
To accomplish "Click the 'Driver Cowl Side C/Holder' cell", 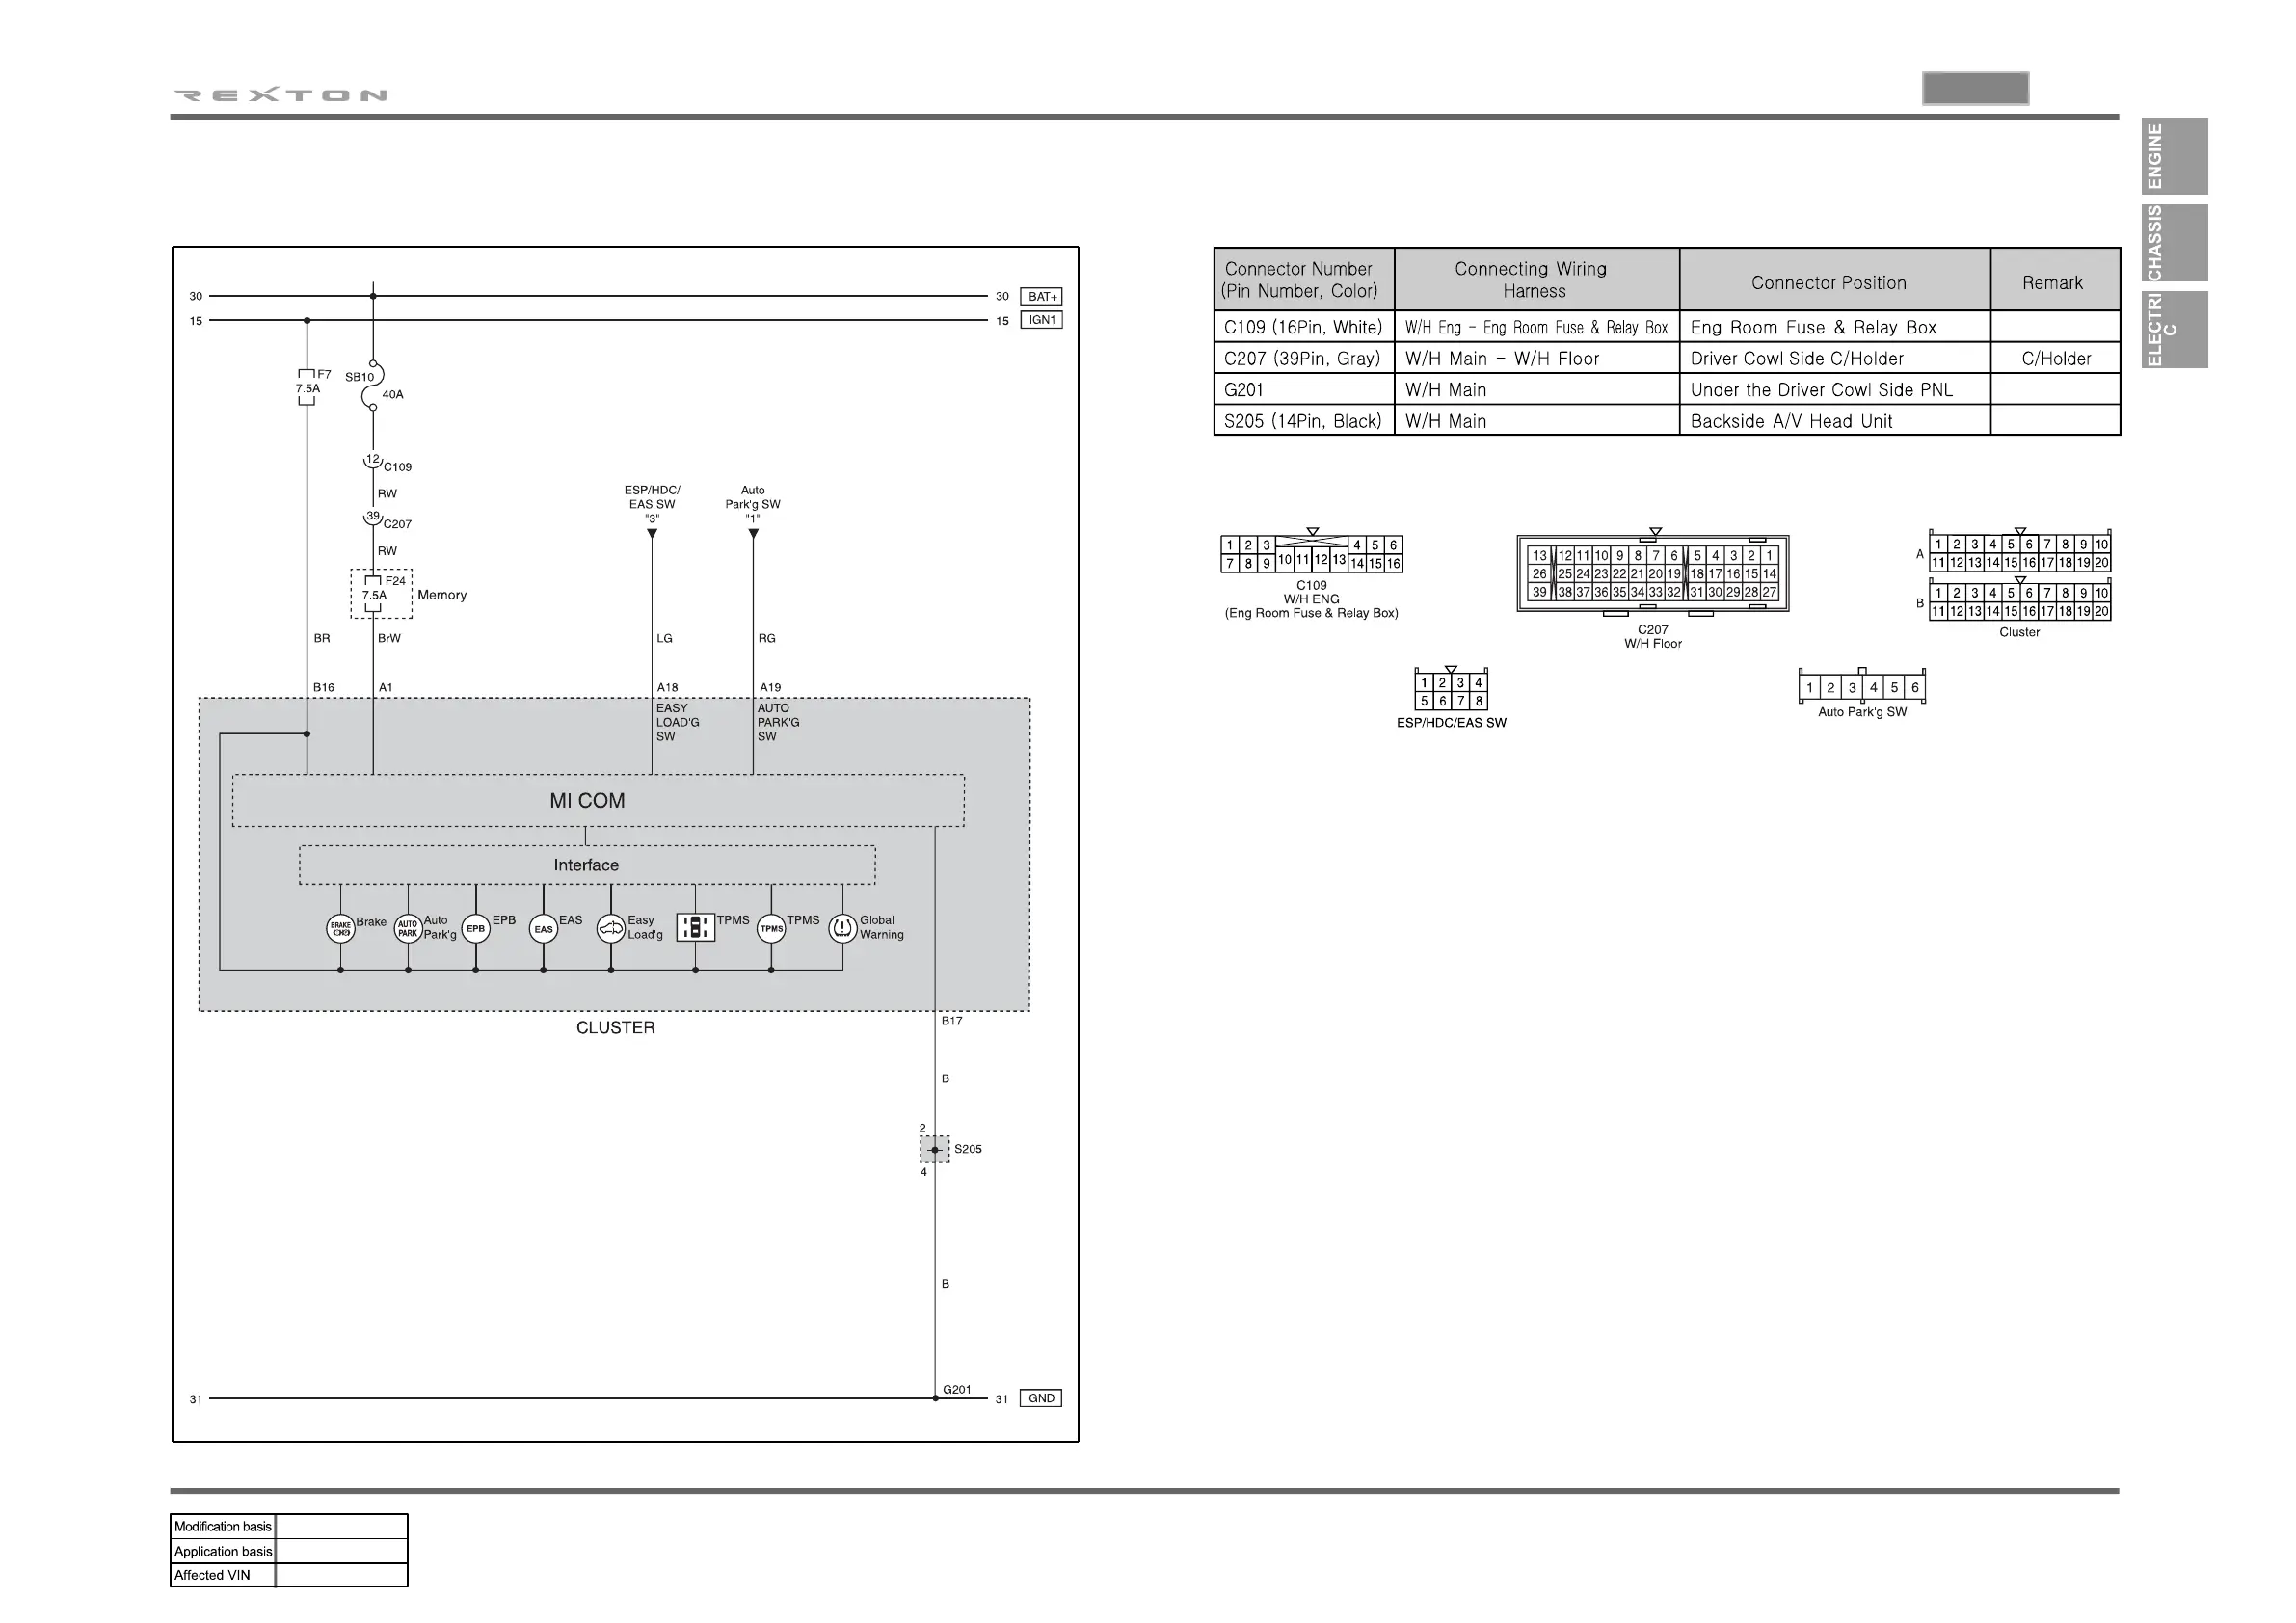I will [1835, 358].
